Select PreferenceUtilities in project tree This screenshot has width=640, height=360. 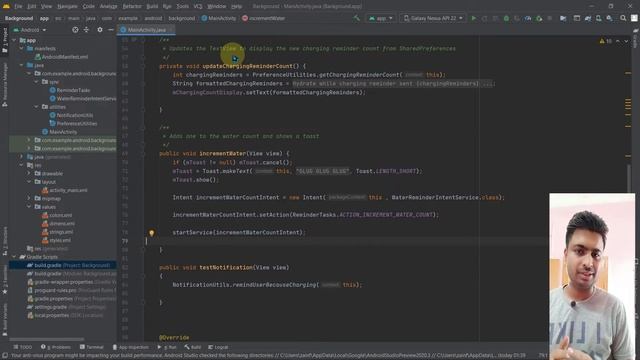[x=73, y=123]
